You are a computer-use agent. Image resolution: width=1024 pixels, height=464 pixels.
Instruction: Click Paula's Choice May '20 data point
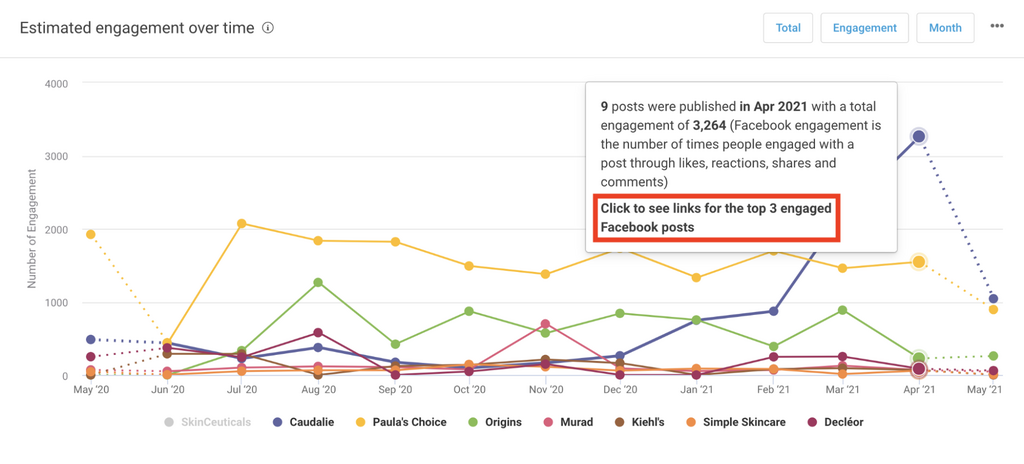click(x=91, y=235)
